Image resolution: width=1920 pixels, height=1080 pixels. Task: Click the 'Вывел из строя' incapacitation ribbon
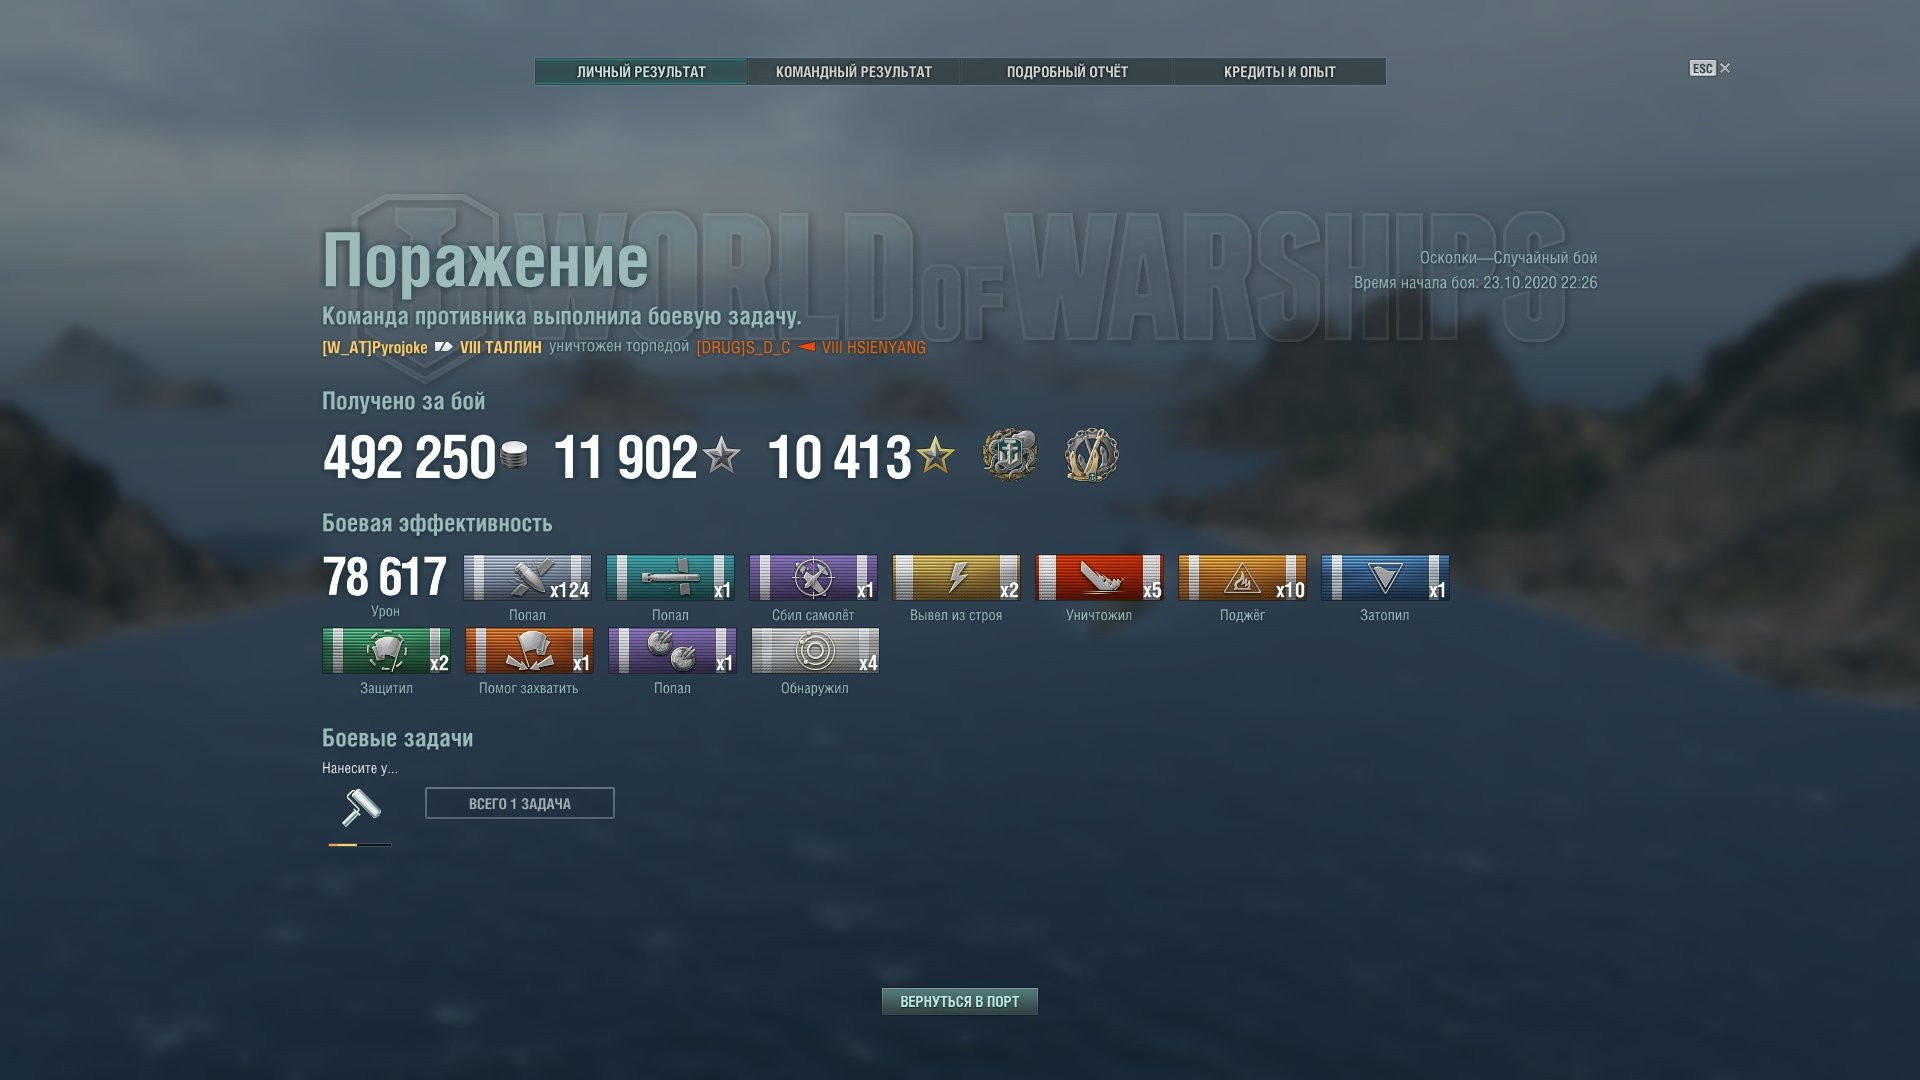pyautogui.click(x=956, y=578)
